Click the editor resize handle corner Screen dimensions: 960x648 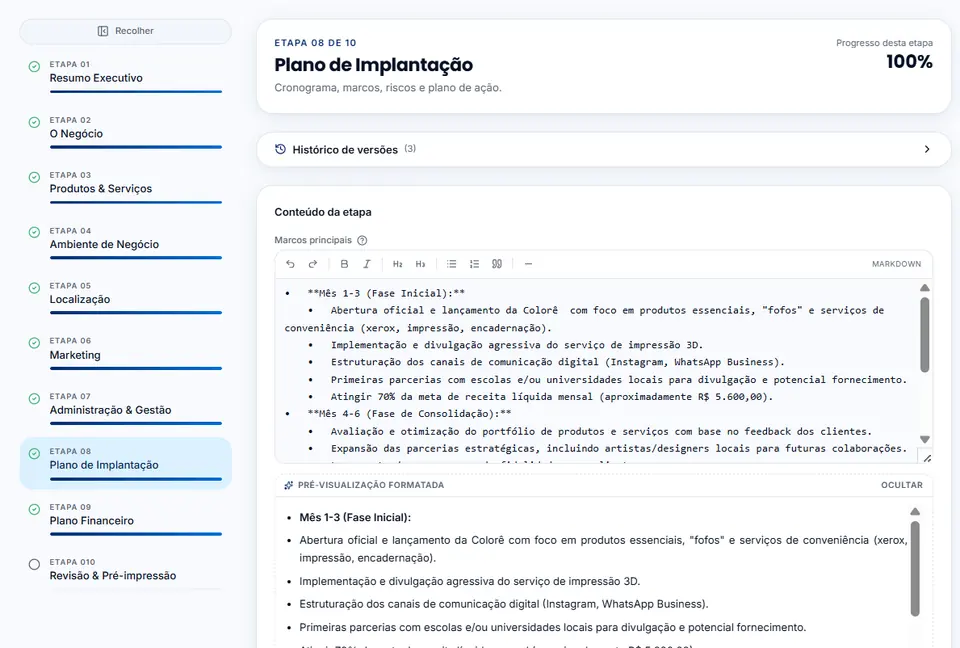[927, 458]
